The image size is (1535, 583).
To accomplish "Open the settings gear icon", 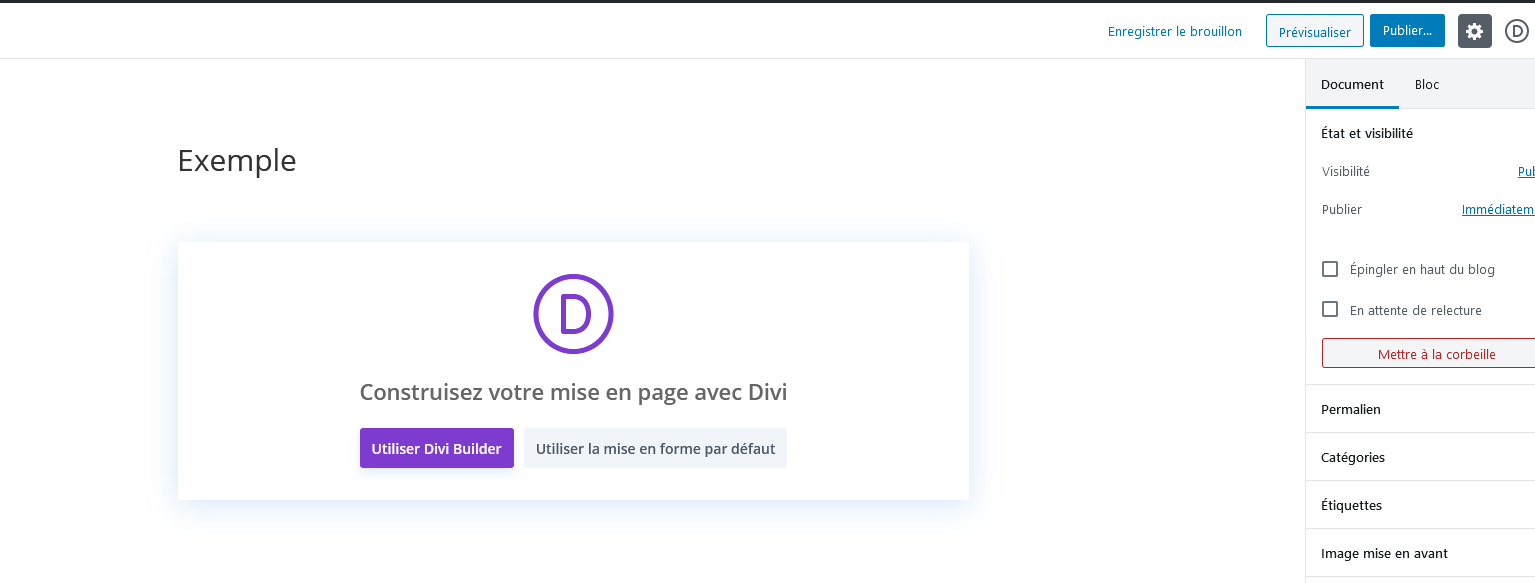I will pos(1474,31).
